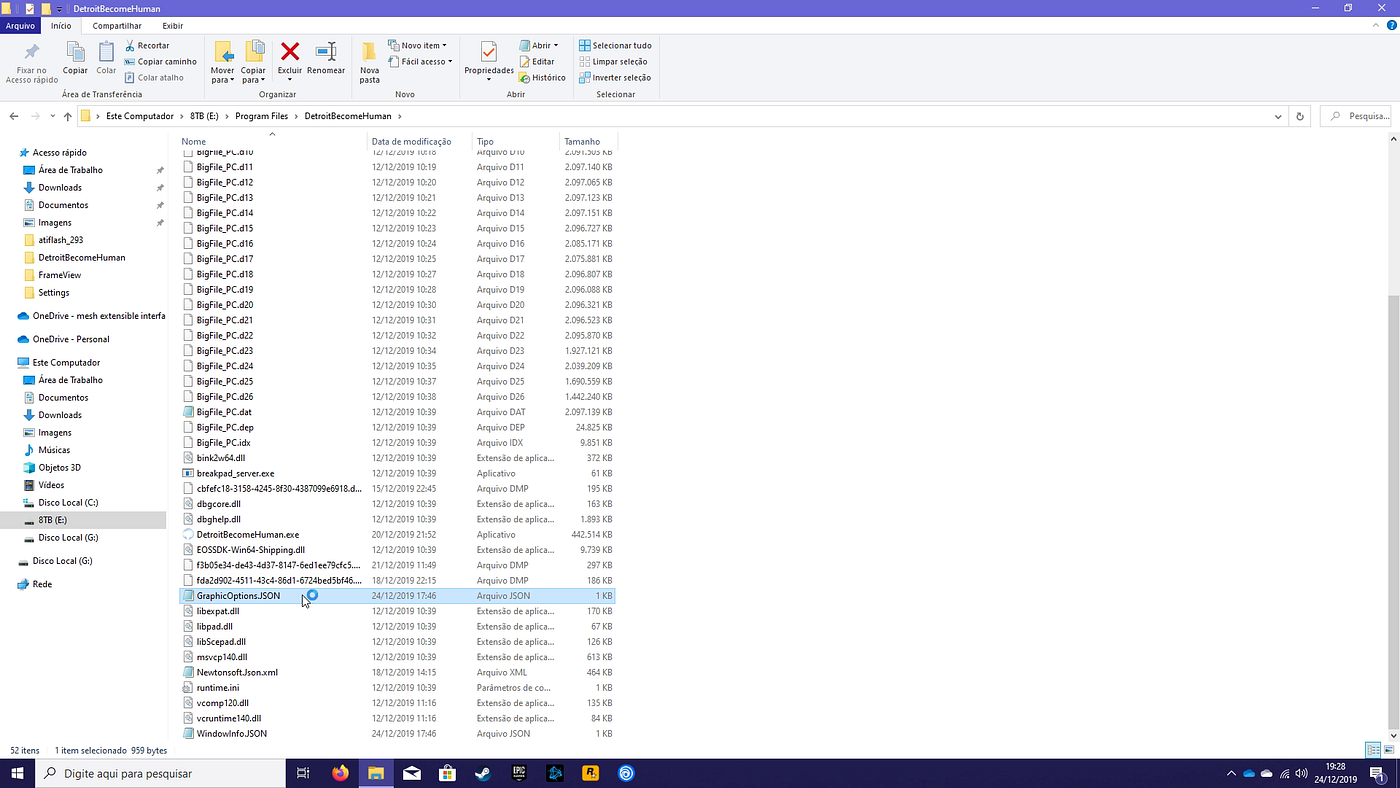Click Editar in the Abrir group
The width and height of the screenshot is (1400, 788).
tap(536, 61)
